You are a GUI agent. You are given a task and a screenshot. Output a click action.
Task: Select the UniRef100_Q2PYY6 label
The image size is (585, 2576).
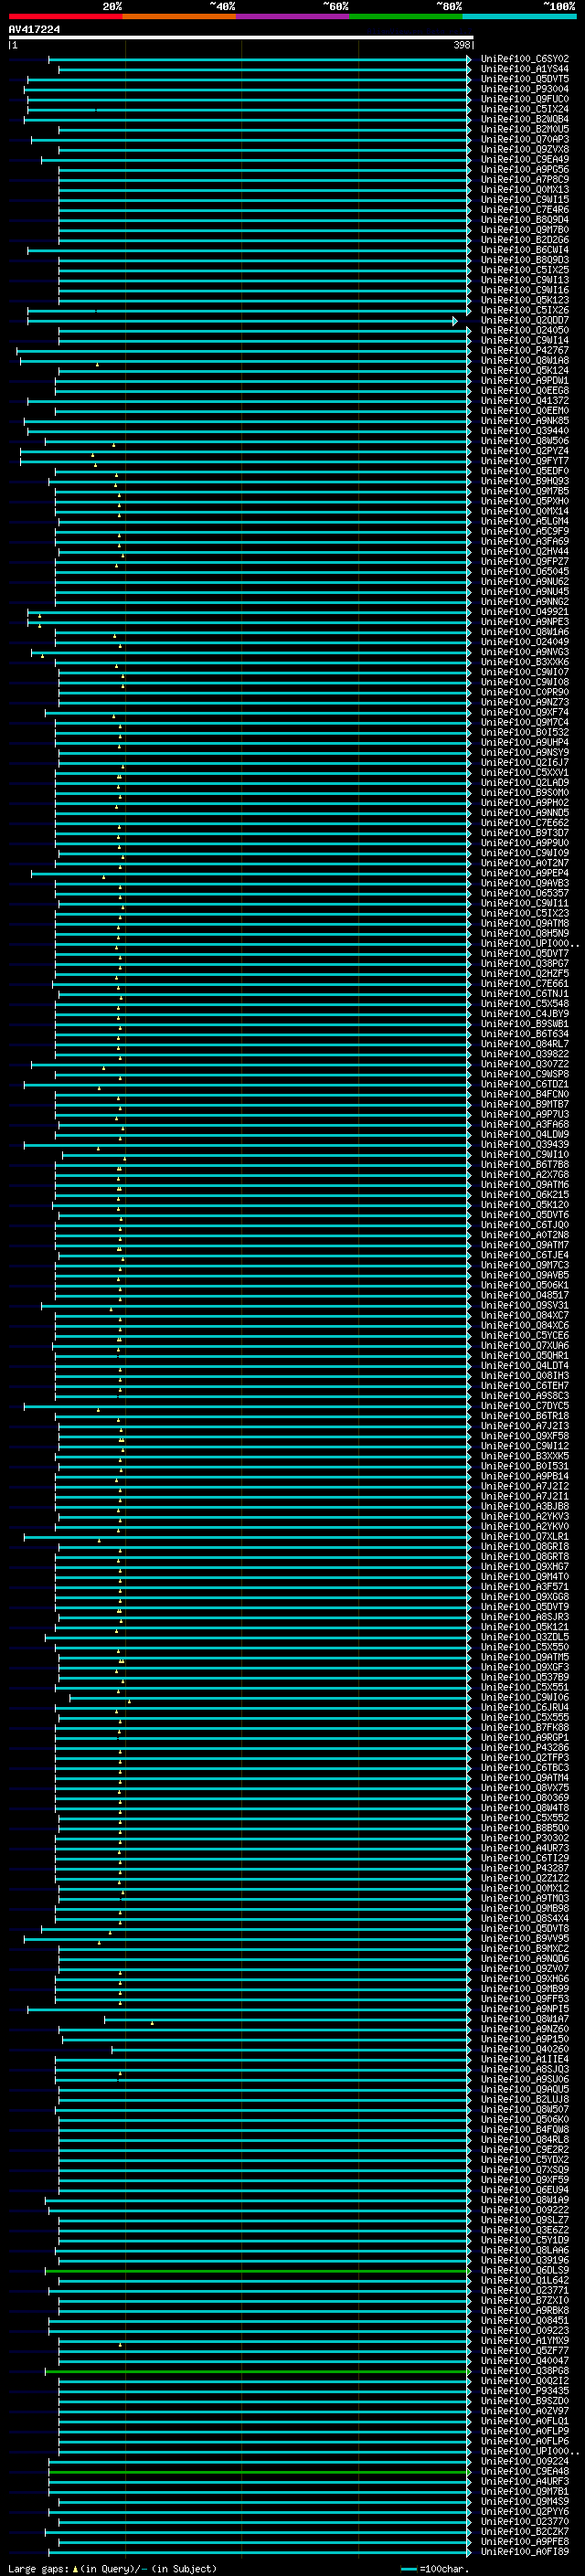[524, 2511]
